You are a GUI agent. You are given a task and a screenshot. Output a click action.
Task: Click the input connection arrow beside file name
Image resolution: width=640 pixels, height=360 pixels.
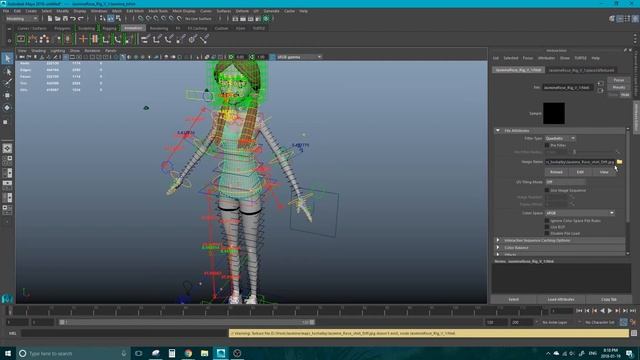600,83
